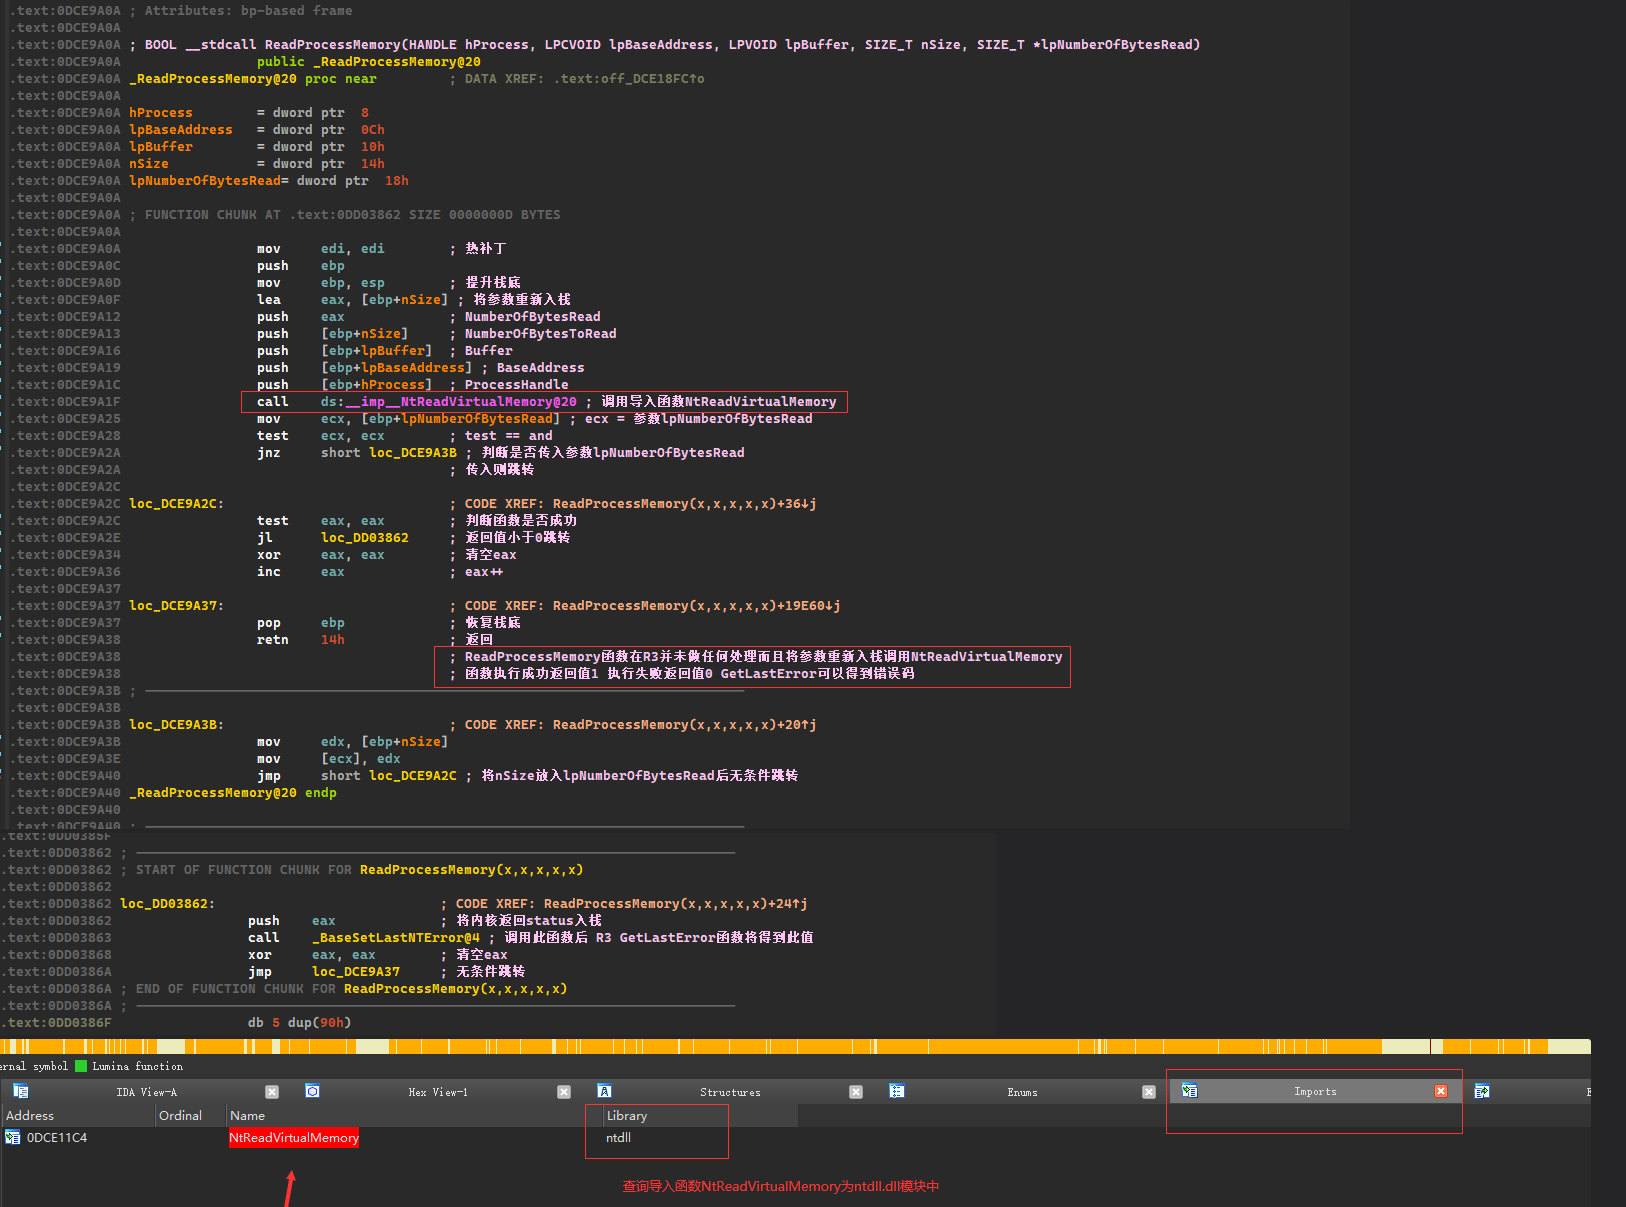The image size is (1626, 1207).
Task: Click the Hex View-1 tab icon
Action: [x=312, y=1091]
